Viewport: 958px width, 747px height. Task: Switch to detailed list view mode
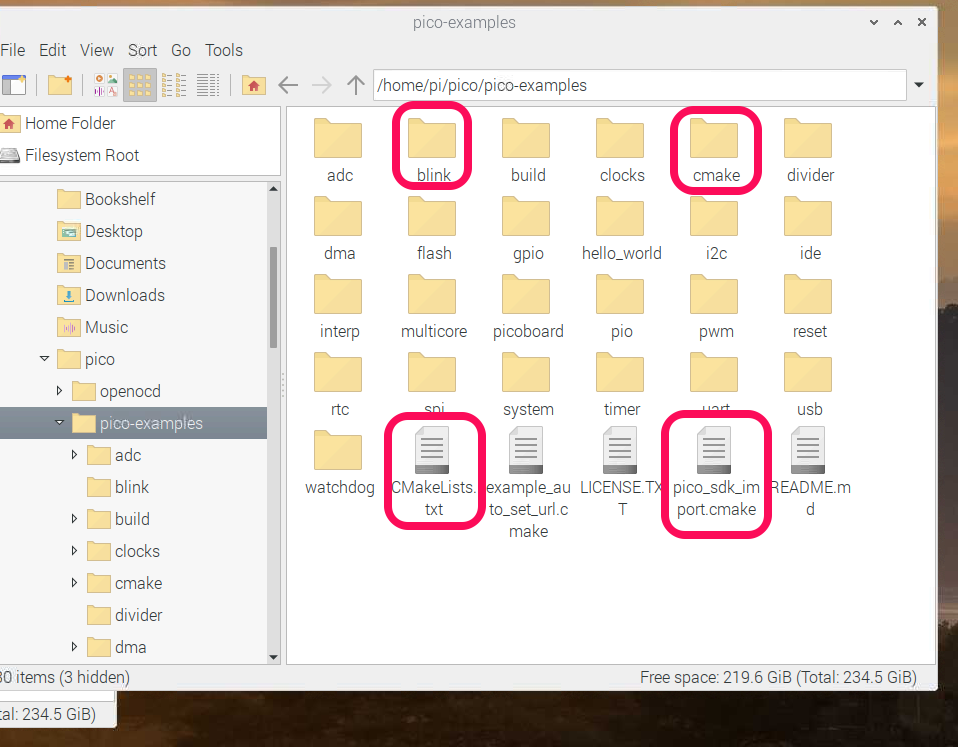coord(208,85)
